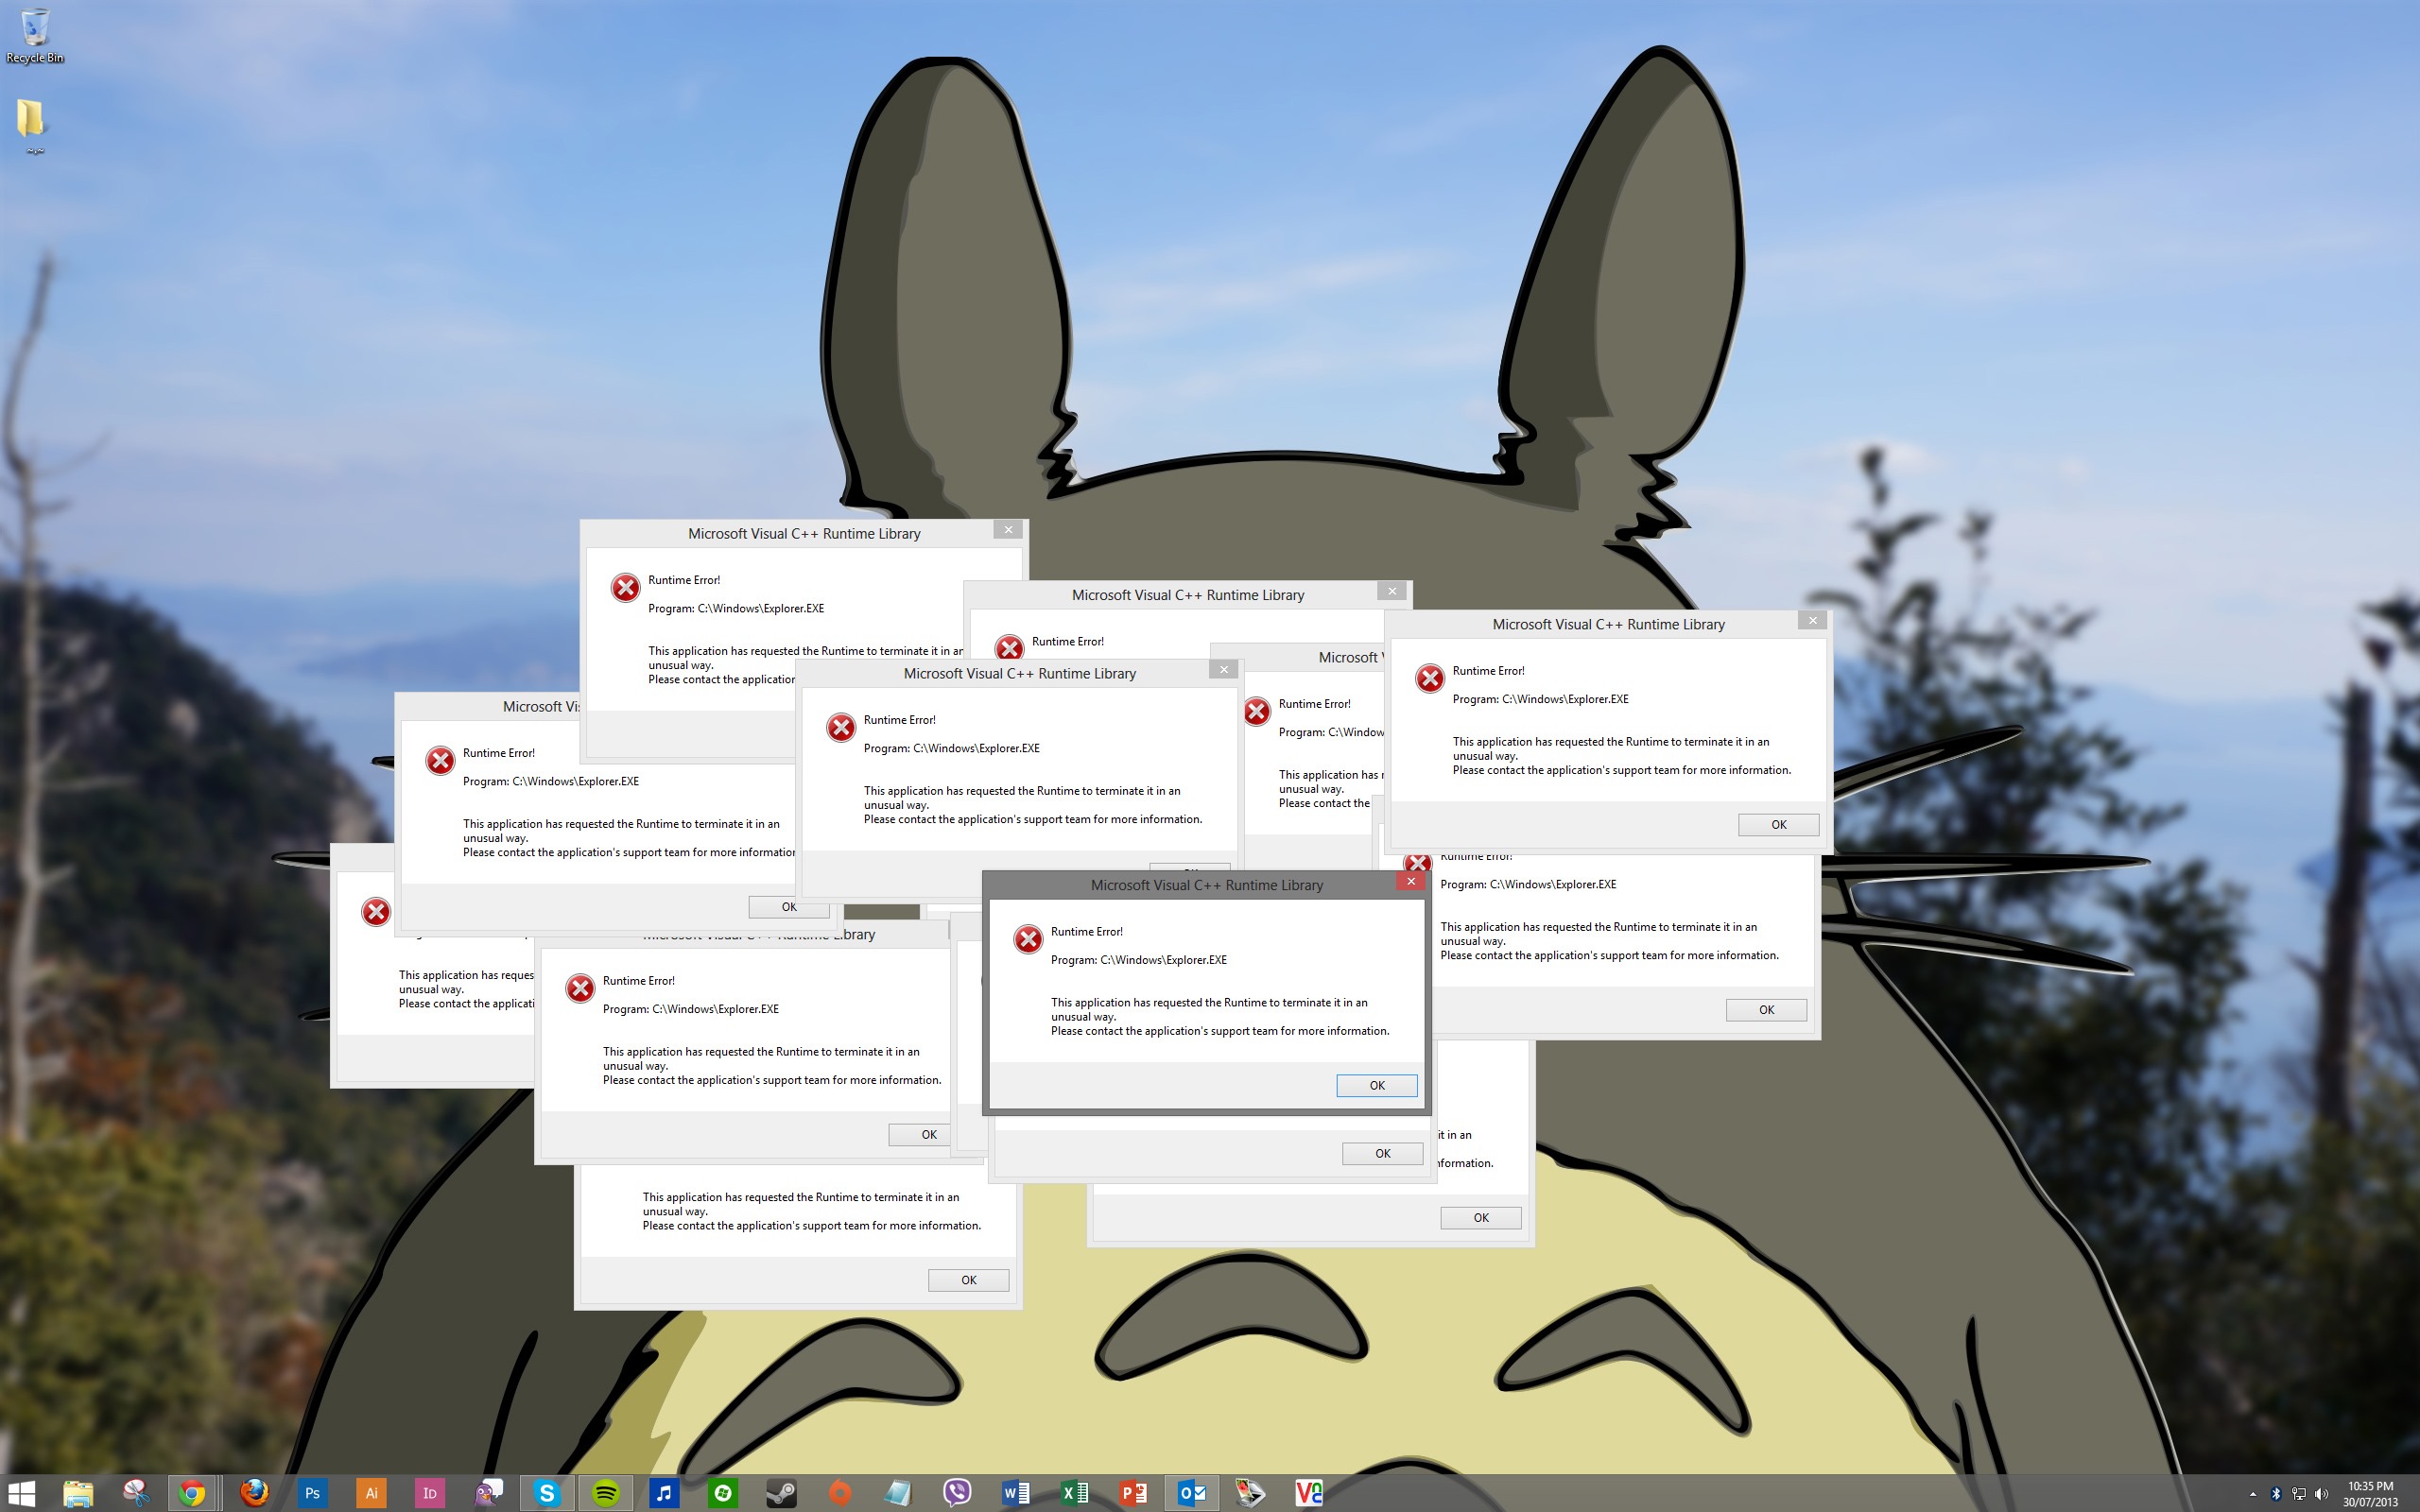Close active dialog with red X
The height and width of the screenshot is (1512, 2420).
(1411, 881)
